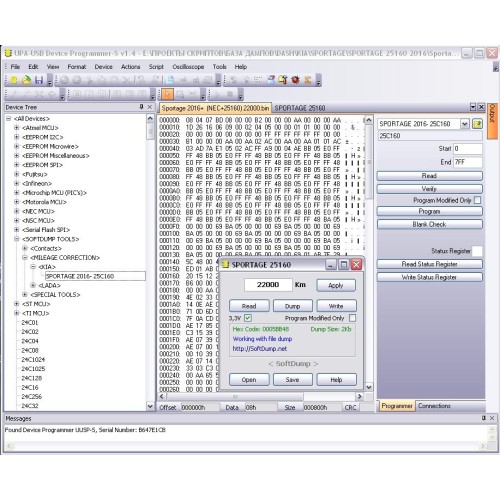Enable Program Modified Only in SPORTAGE dialog
The image size is (500, 500).
[x=352, y=318]
